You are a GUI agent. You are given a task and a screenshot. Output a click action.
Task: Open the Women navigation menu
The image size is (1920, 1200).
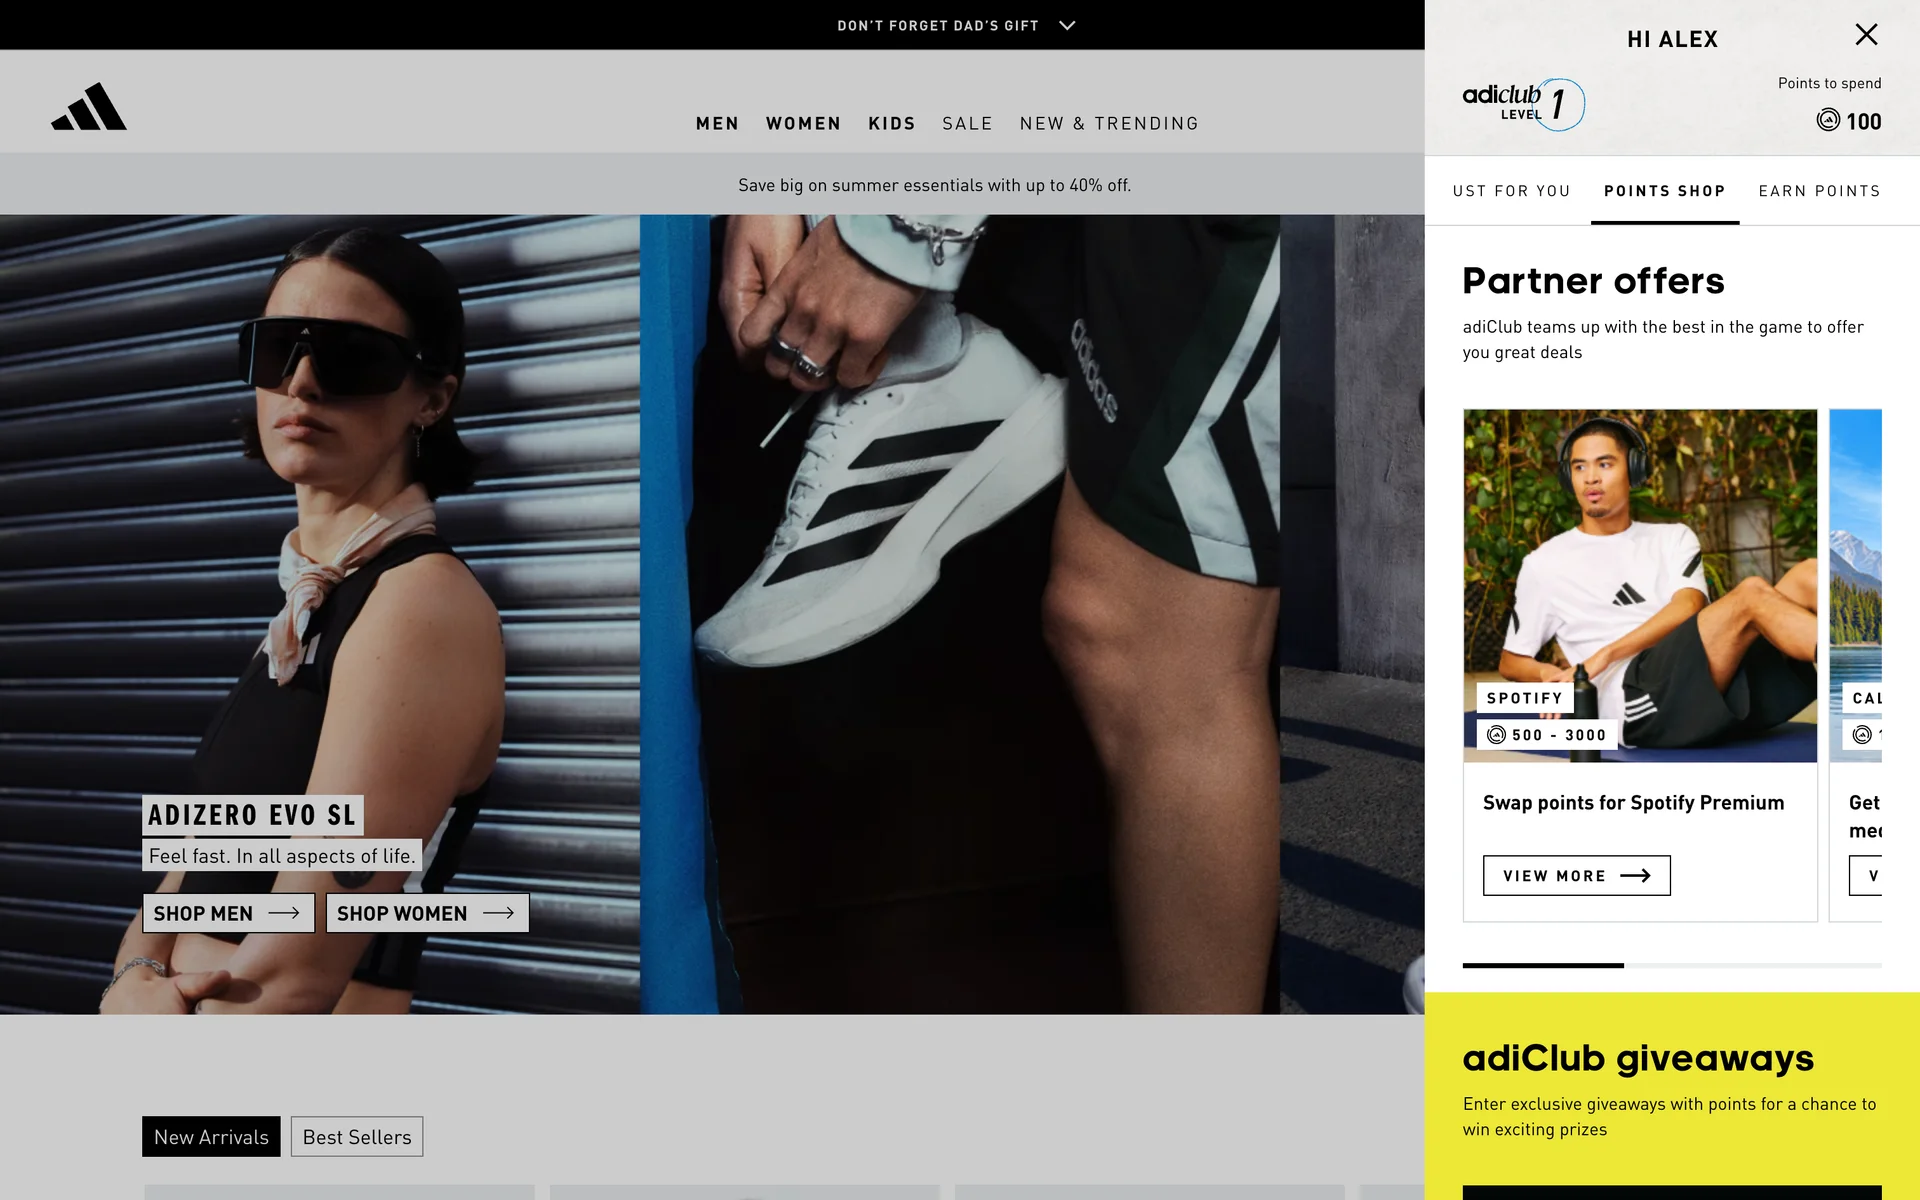(x=803, y=123)
